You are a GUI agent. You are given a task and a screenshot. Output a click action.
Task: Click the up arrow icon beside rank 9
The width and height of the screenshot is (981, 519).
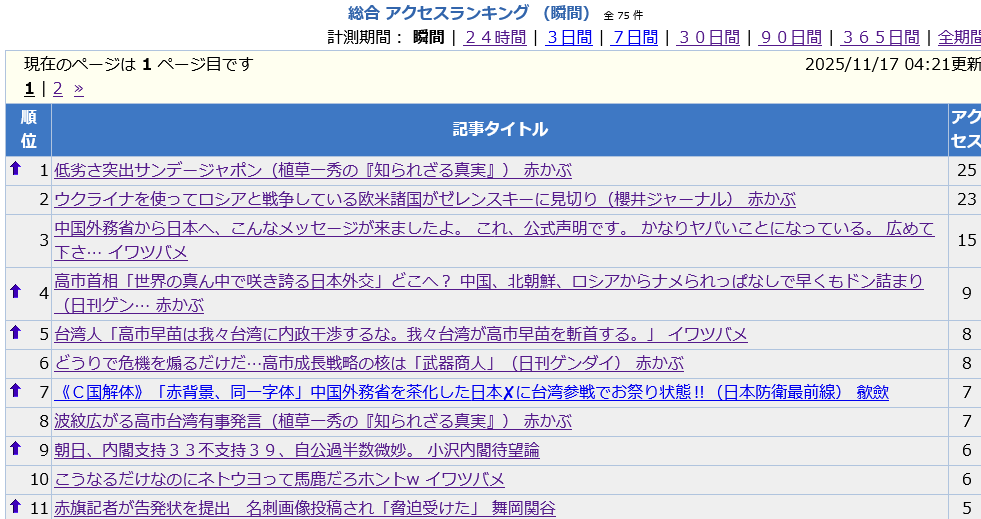15,448
